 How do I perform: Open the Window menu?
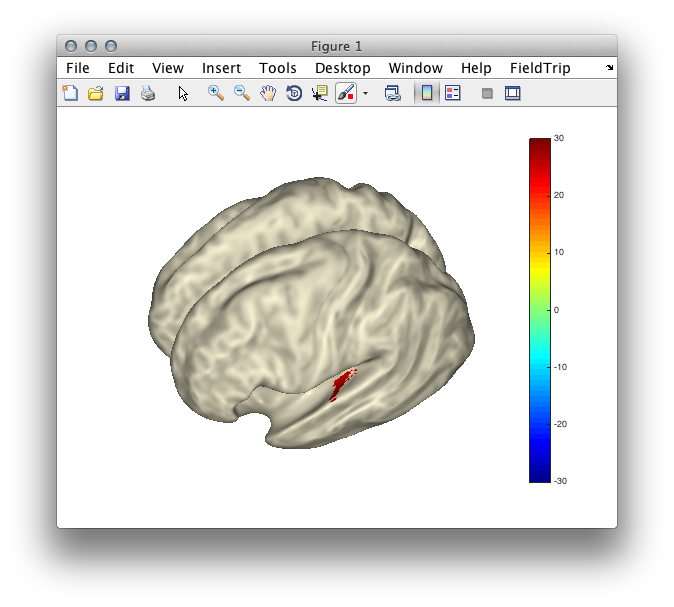click(x=416, y=68)
